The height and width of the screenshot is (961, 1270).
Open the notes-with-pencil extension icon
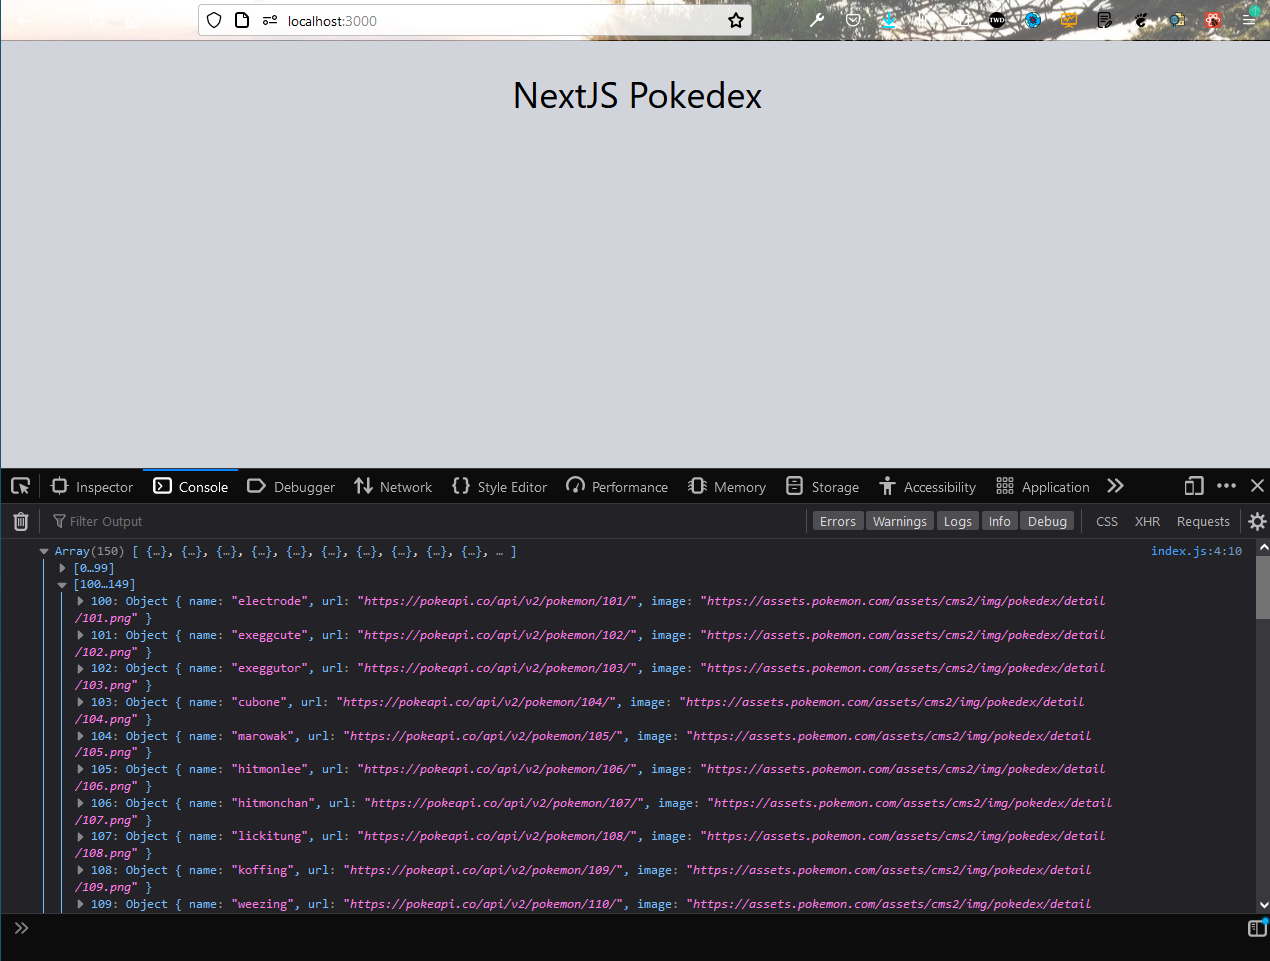(x=1105, y=20)
